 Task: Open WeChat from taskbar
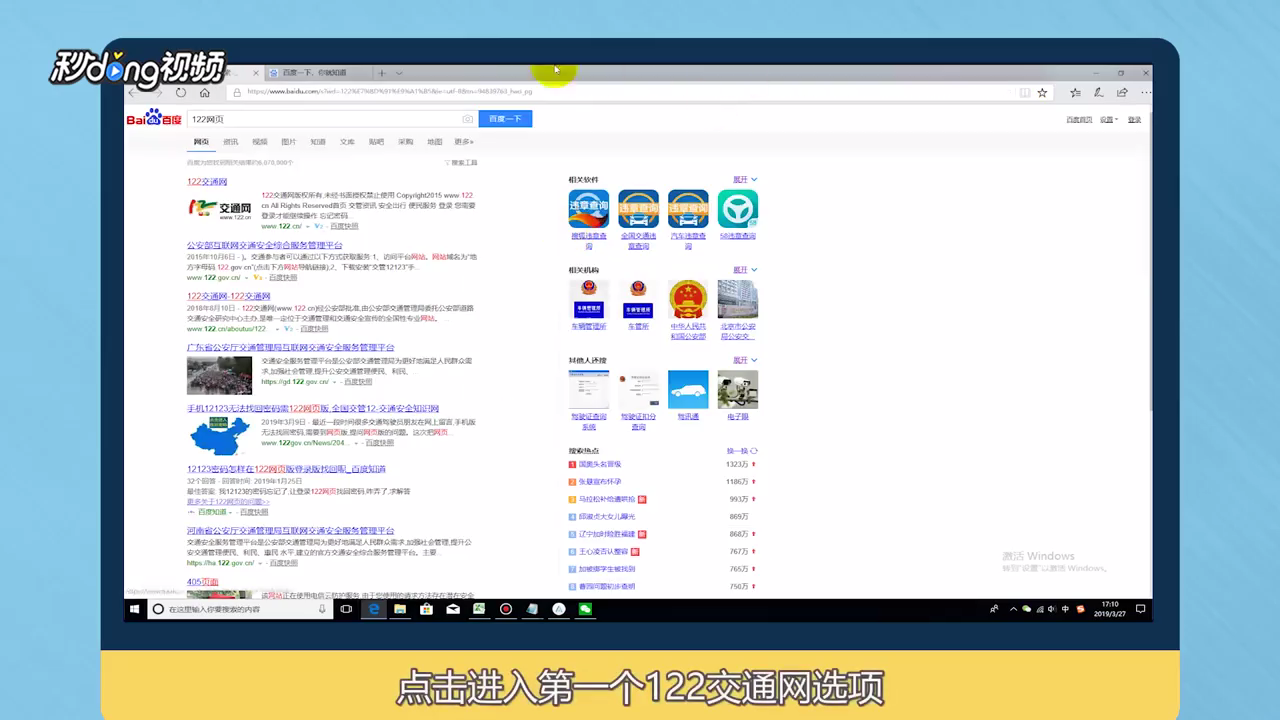coord(585,609)
